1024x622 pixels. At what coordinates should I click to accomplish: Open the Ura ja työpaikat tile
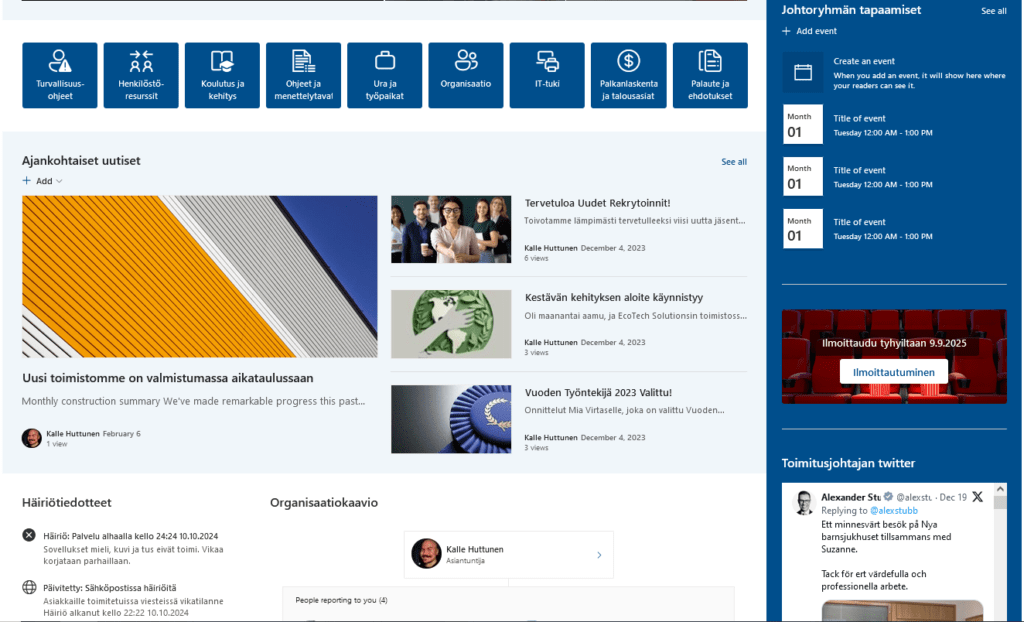(384, 75)
